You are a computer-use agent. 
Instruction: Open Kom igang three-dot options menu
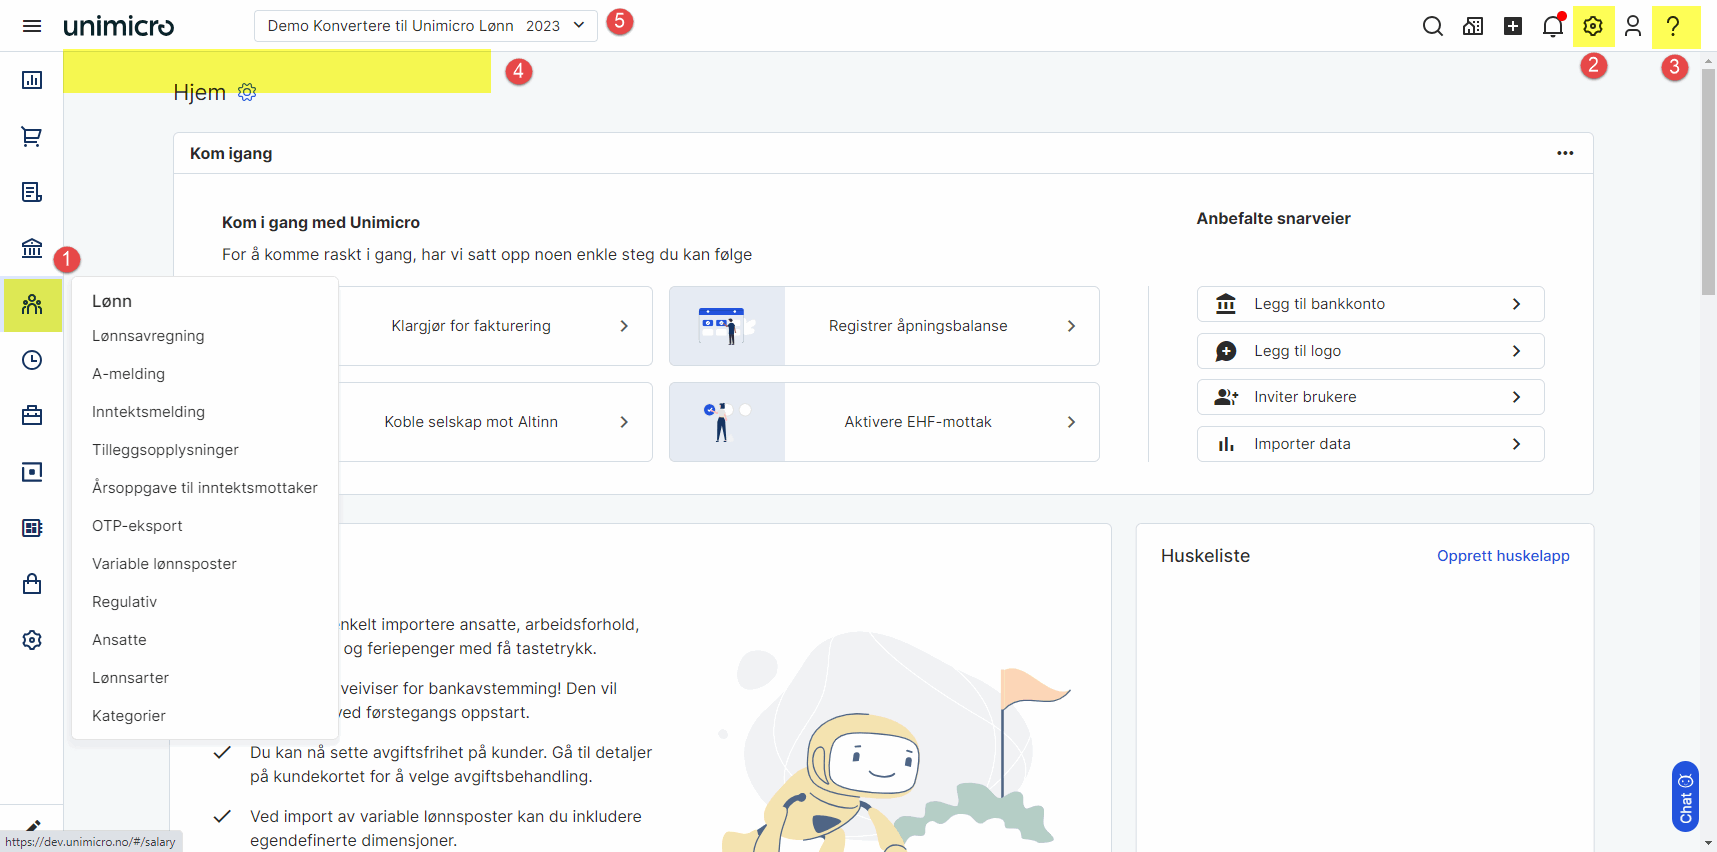pos(1565,153)
